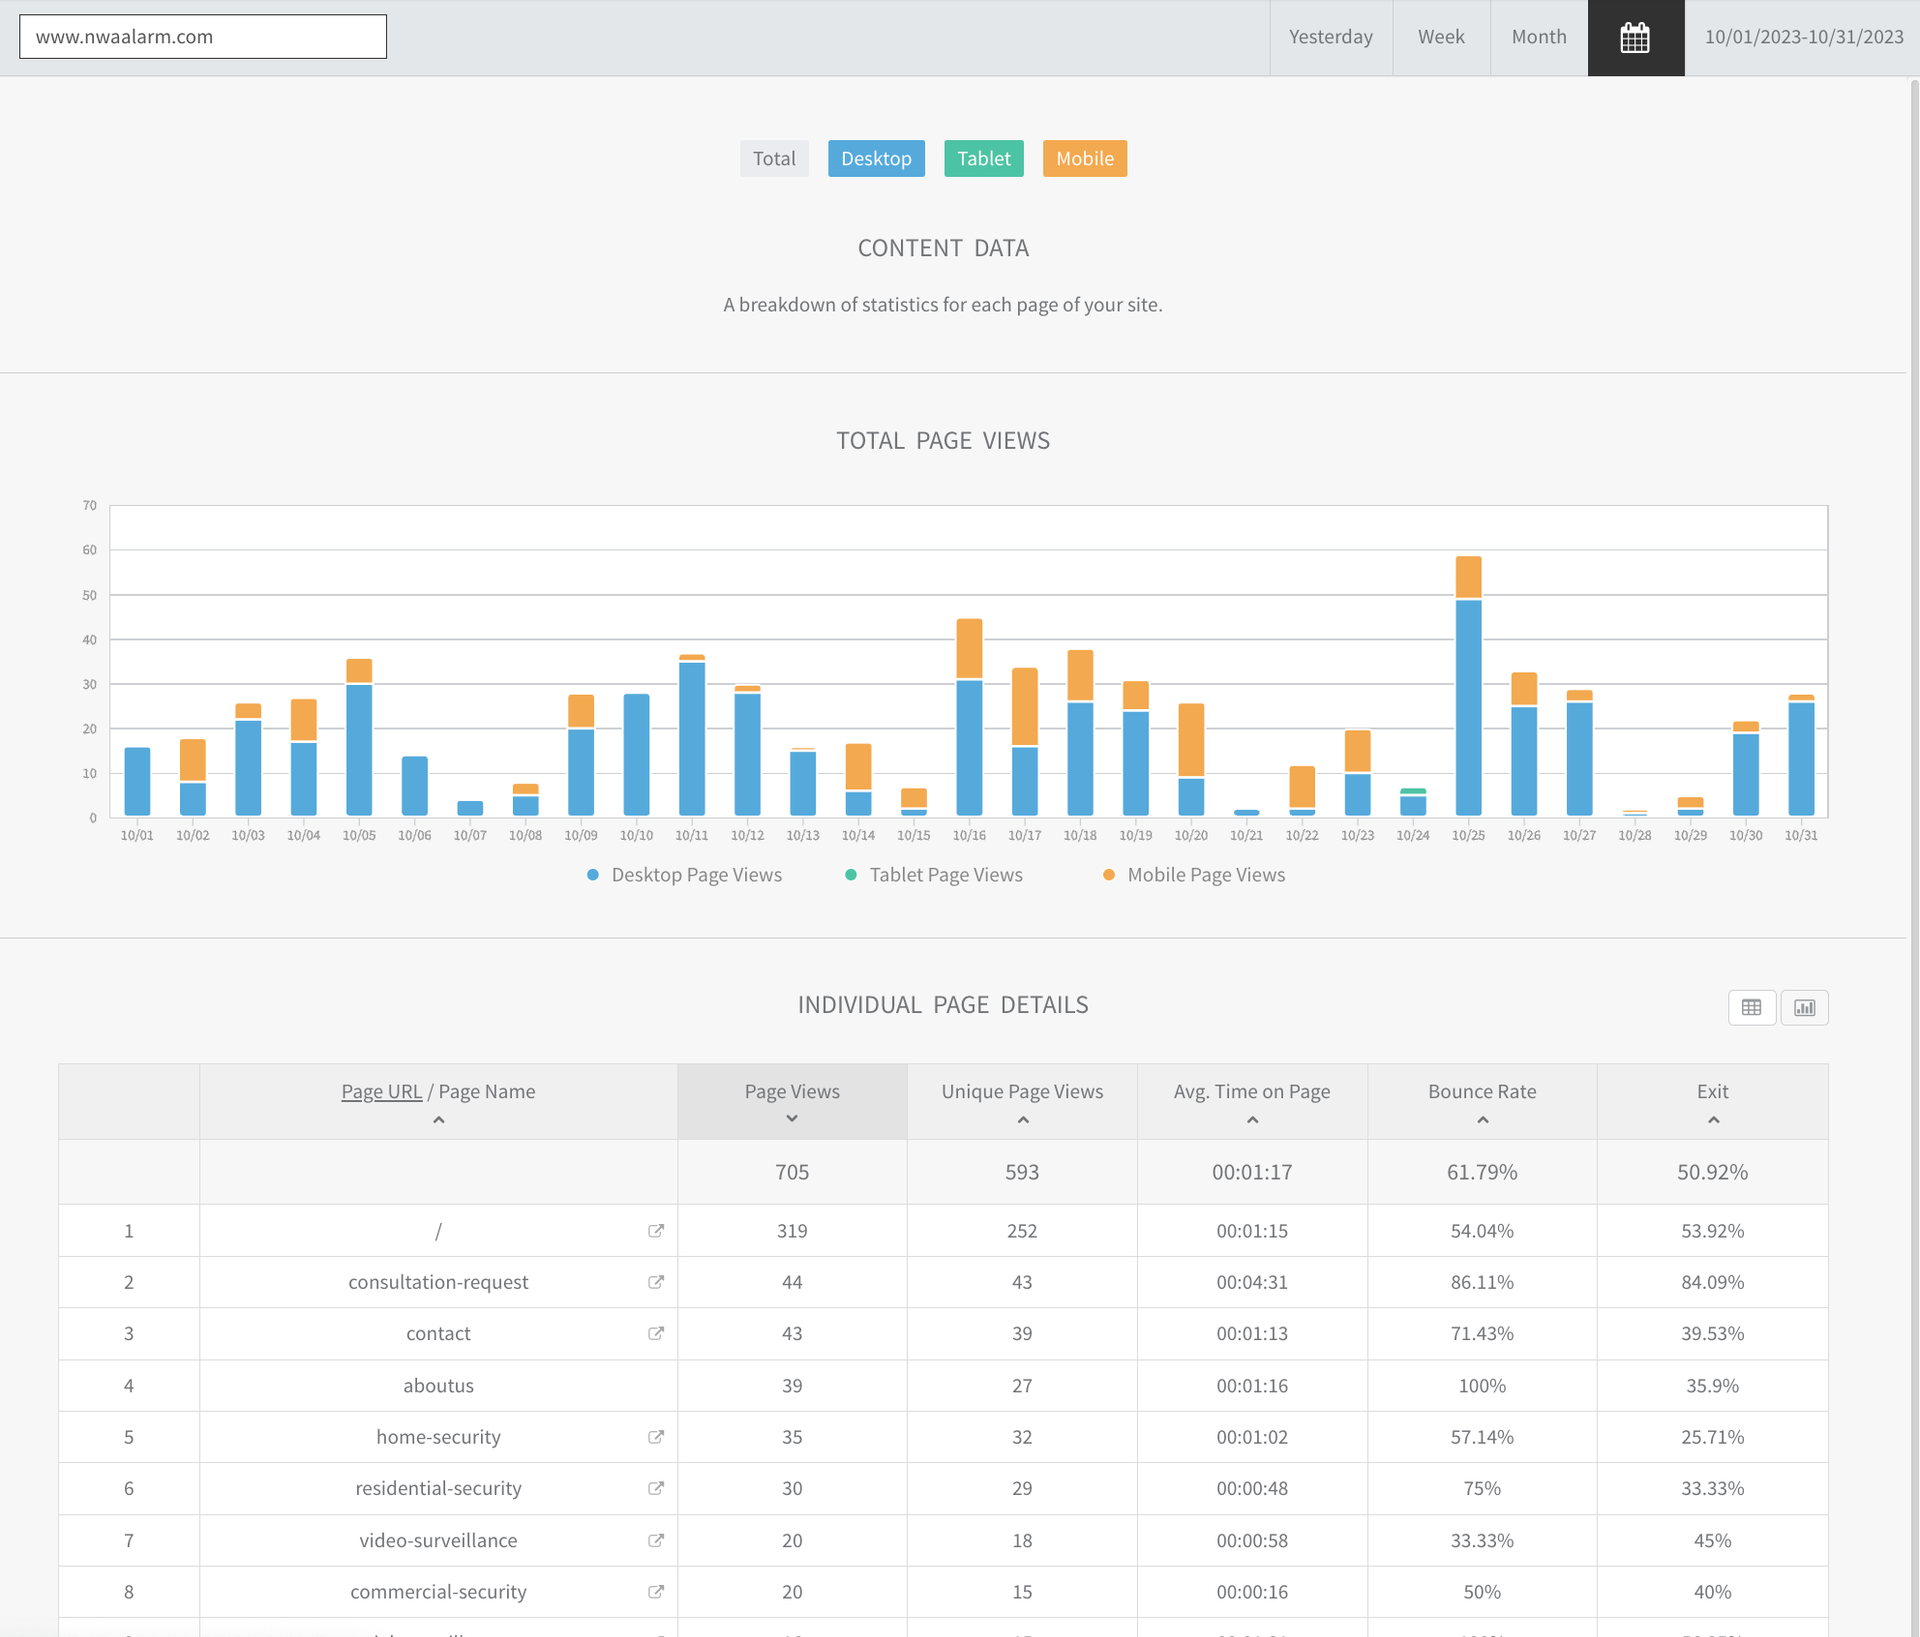Open external link for consultation-request page
This screenshot has height=1637, width=1920.
pos(656,1282)
